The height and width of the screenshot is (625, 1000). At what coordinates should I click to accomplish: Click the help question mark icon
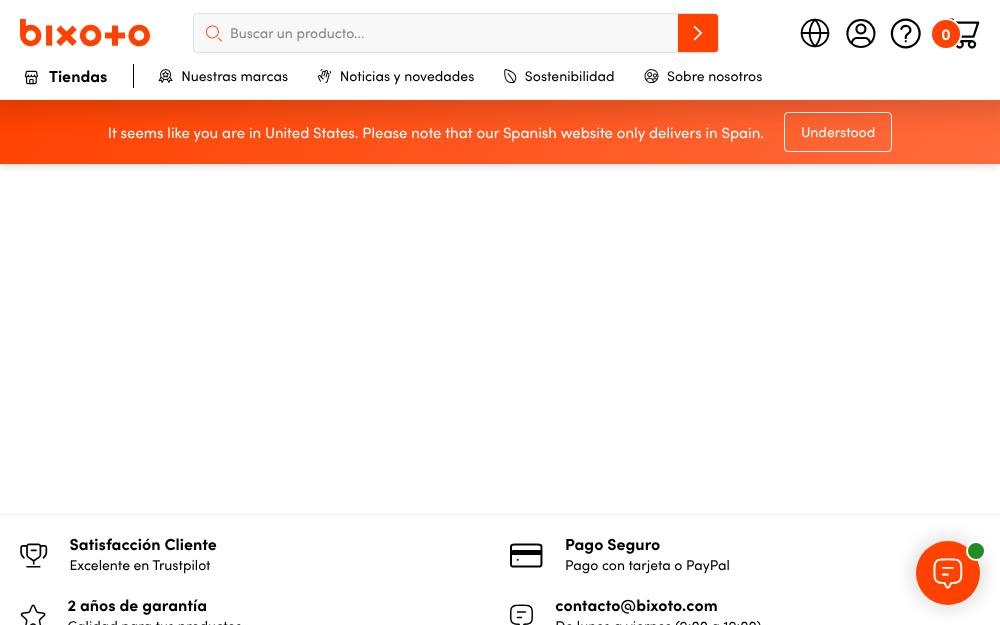(906, 33)
